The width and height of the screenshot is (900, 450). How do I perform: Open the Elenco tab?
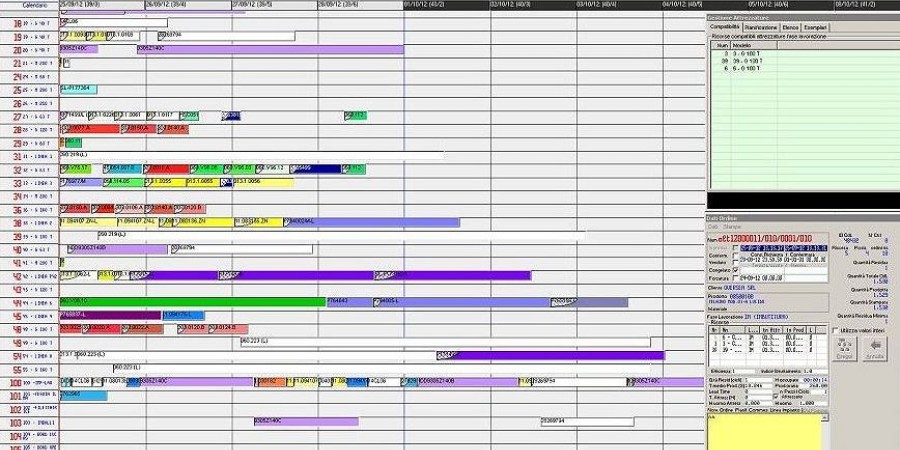790,28
